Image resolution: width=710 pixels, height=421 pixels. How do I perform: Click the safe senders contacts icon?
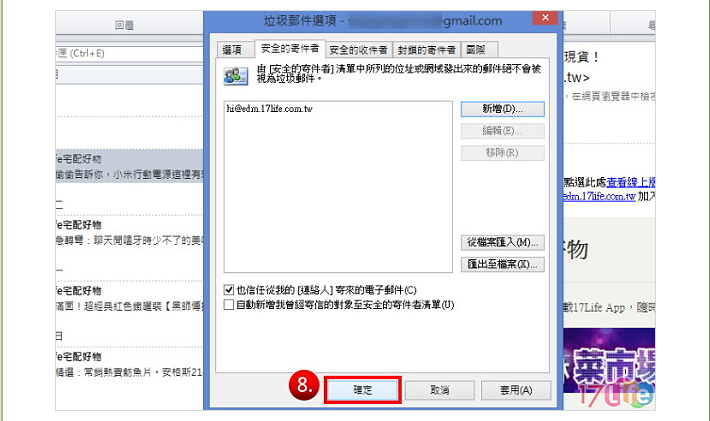click(235, 76)
